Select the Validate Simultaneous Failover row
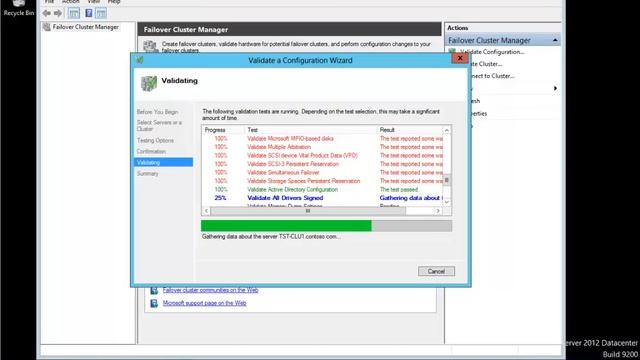Screen dimensions: 640x360 click(322, 173)
